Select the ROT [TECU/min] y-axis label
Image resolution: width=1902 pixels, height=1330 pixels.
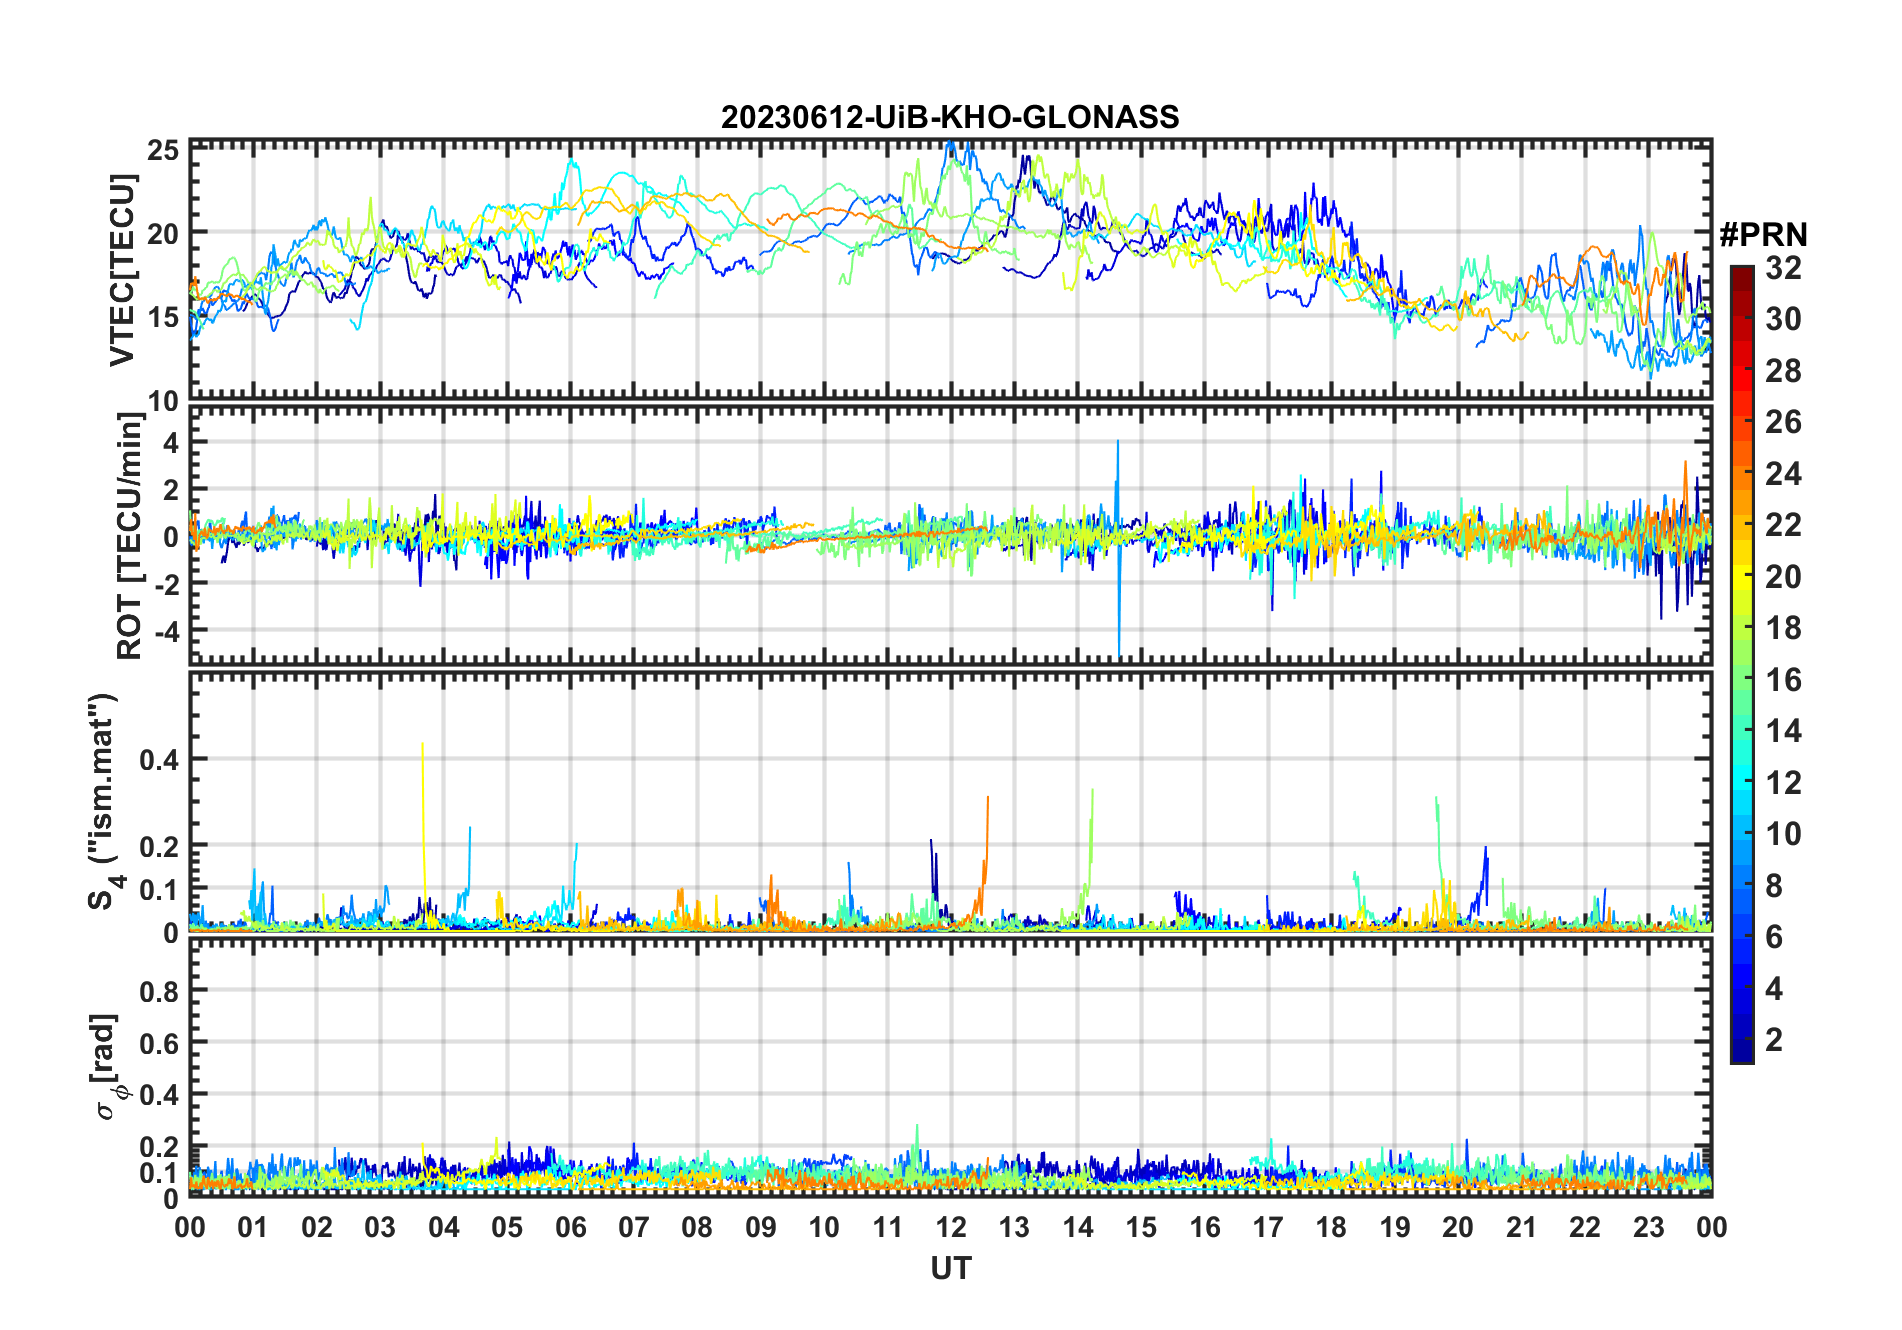point(129,536)
